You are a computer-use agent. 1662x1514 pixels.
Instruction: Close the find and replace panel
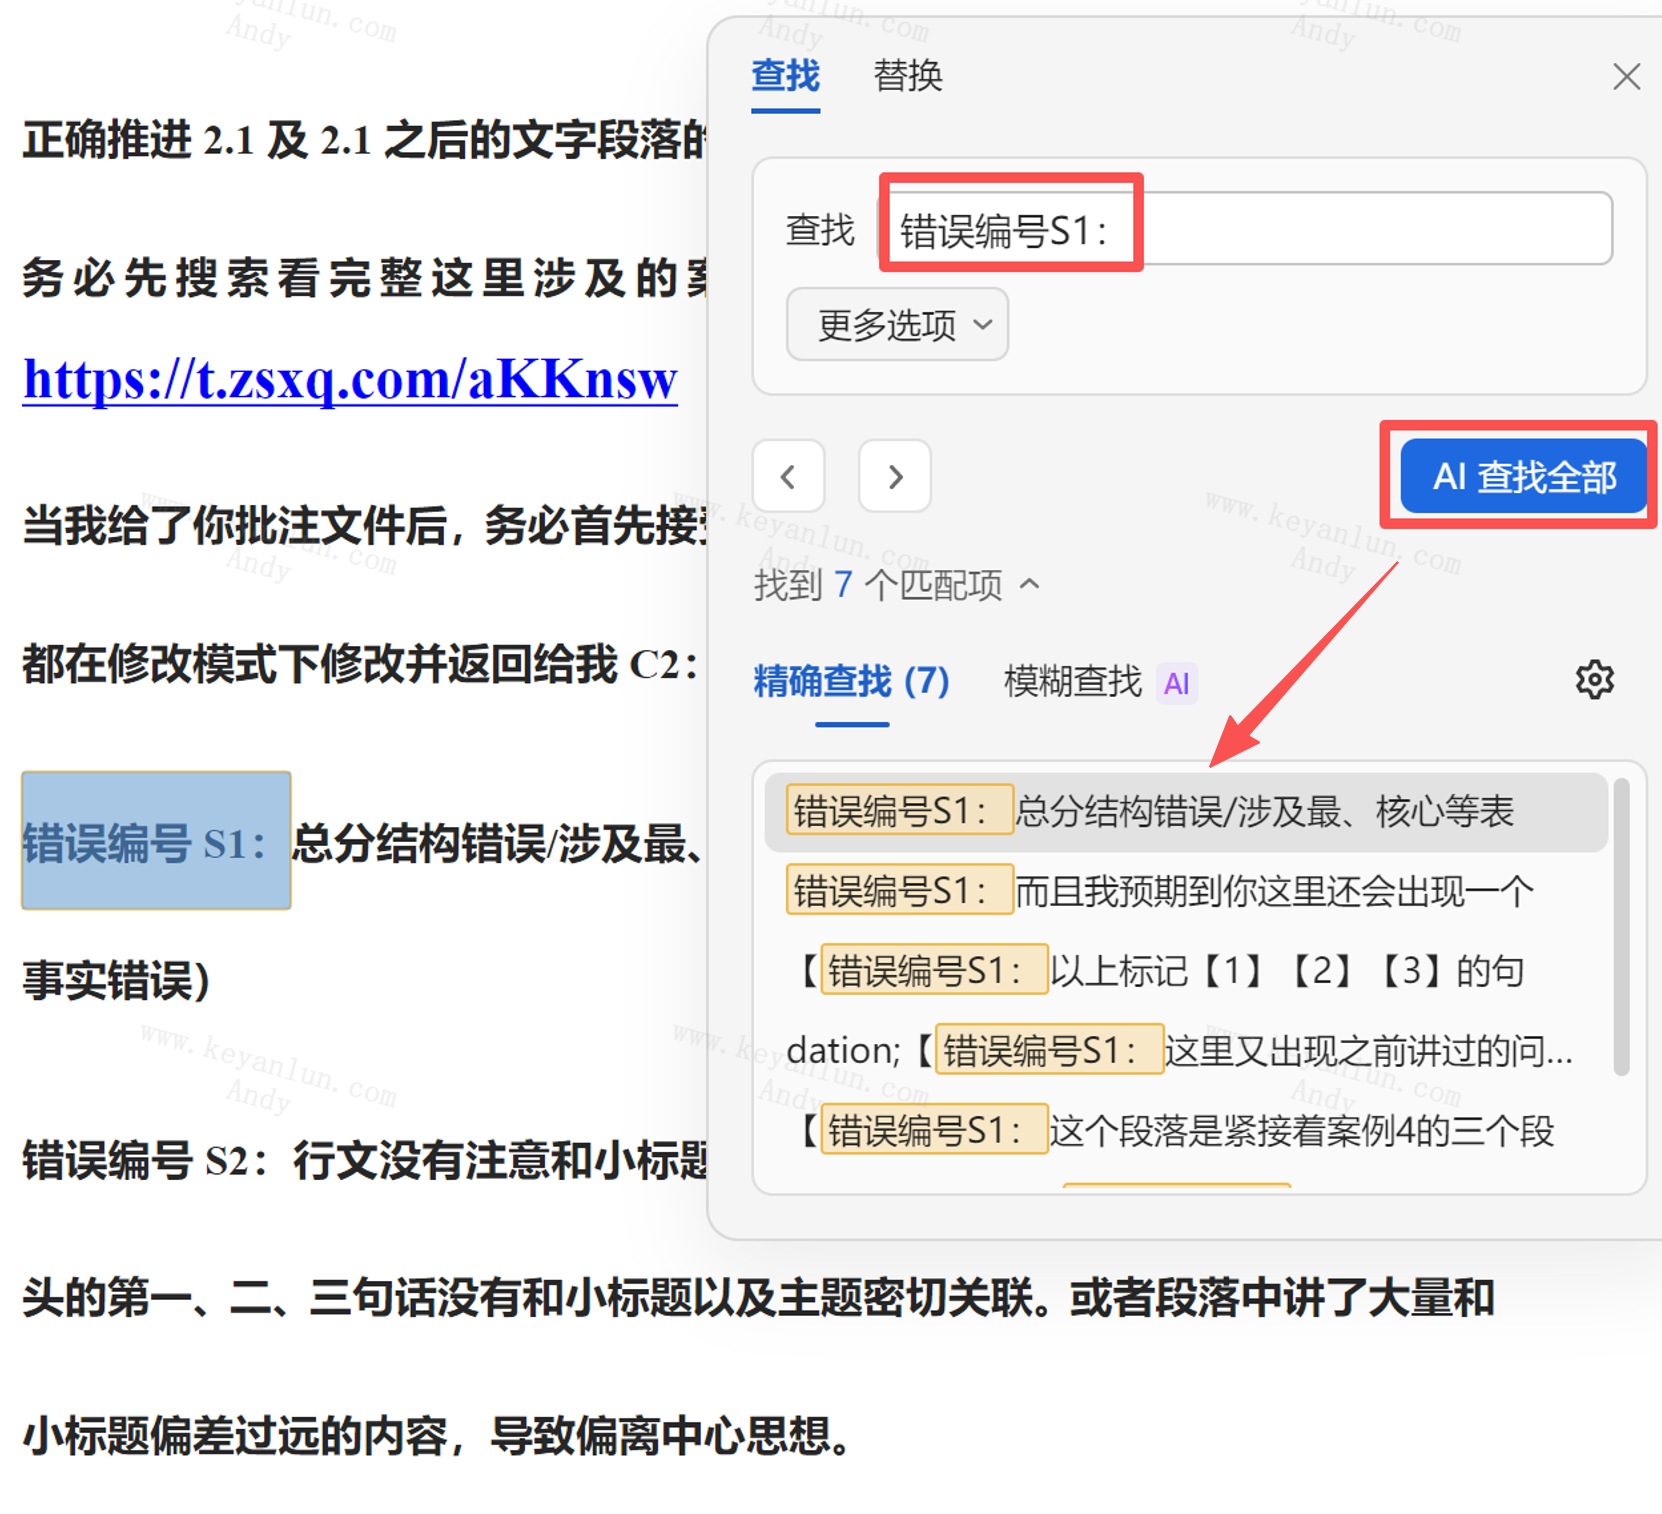1626,76
